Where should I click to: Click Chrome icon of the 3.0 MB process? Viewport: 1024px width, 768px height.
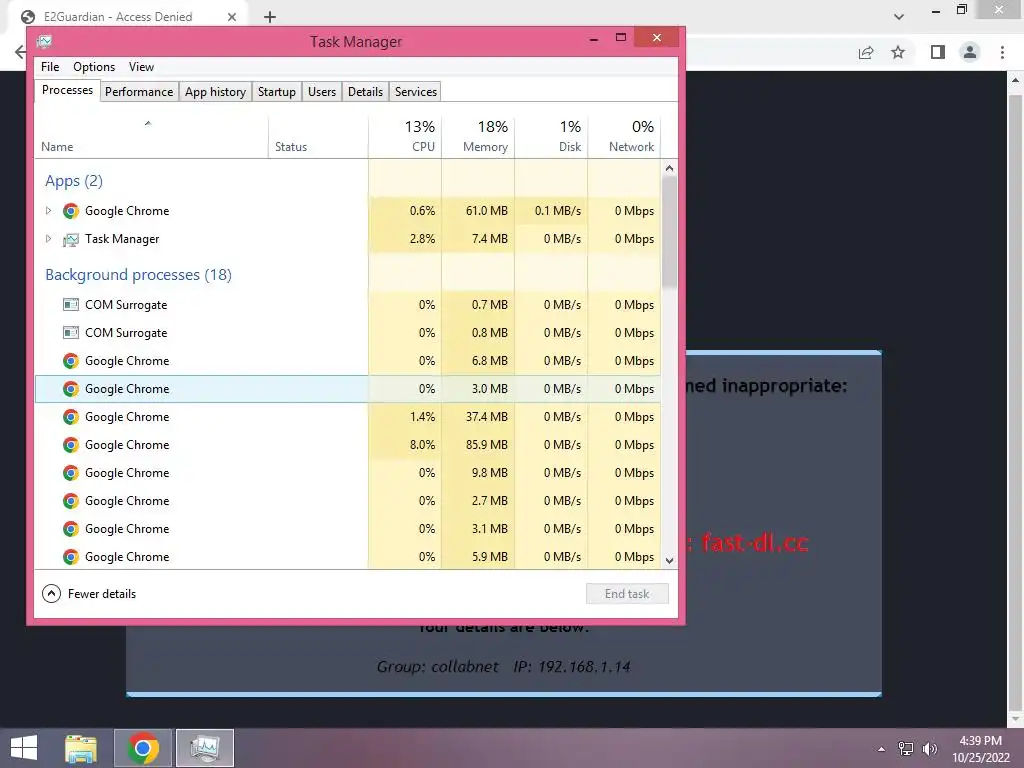coord(71,389)
